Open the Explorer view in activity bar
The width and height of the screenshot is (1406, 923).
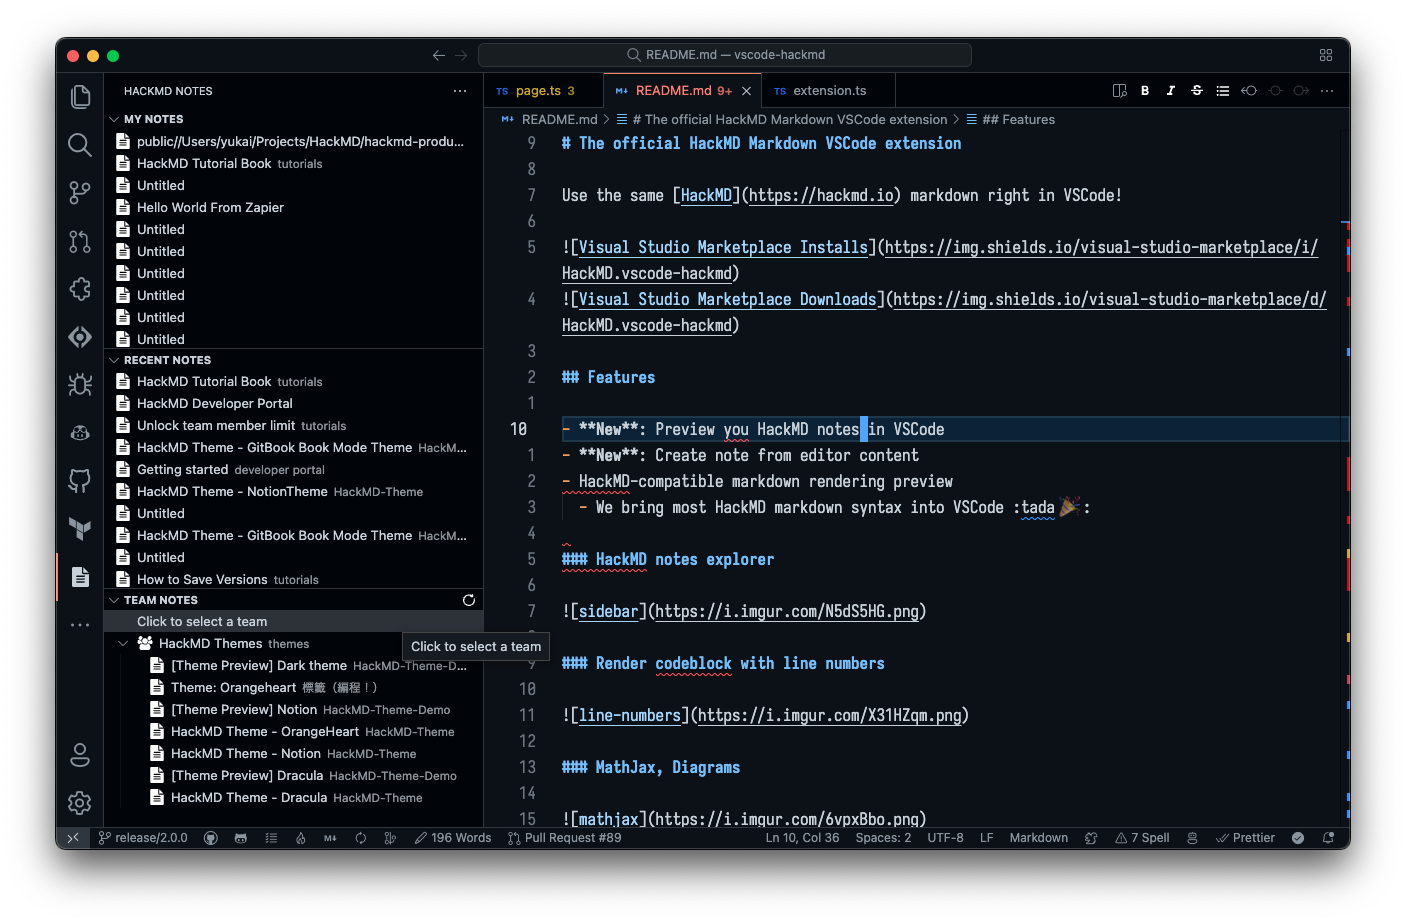(x=80, y=97)
